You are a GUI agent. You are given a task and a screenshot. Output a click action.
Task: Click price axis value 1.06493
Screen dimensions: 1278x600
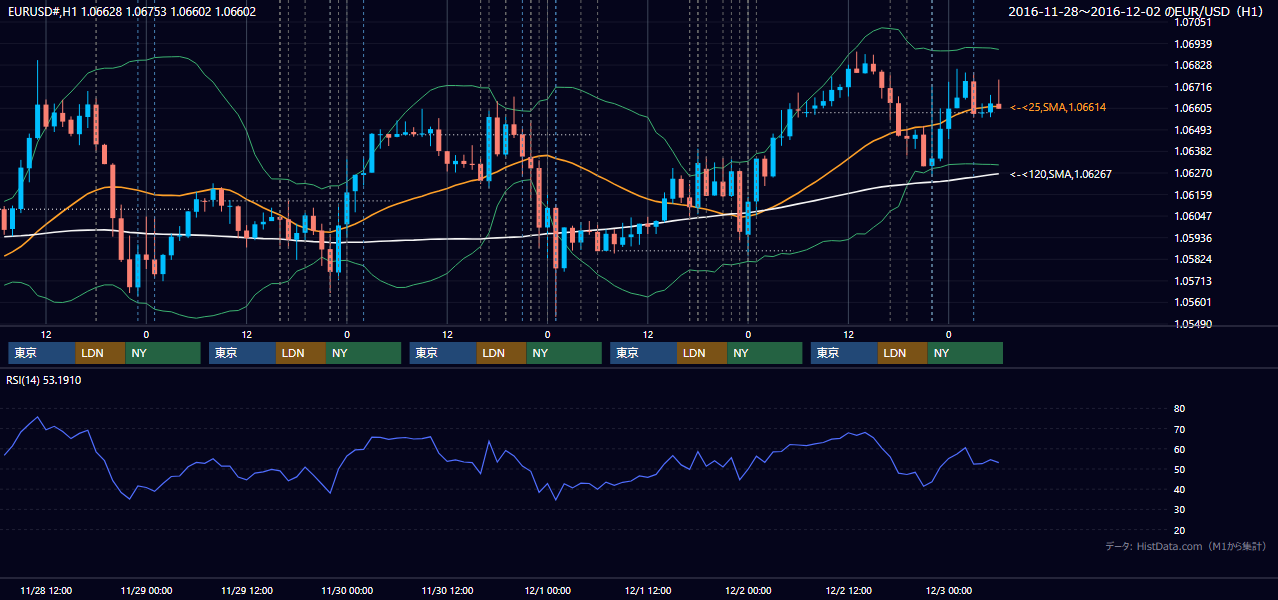point(1193,130)
